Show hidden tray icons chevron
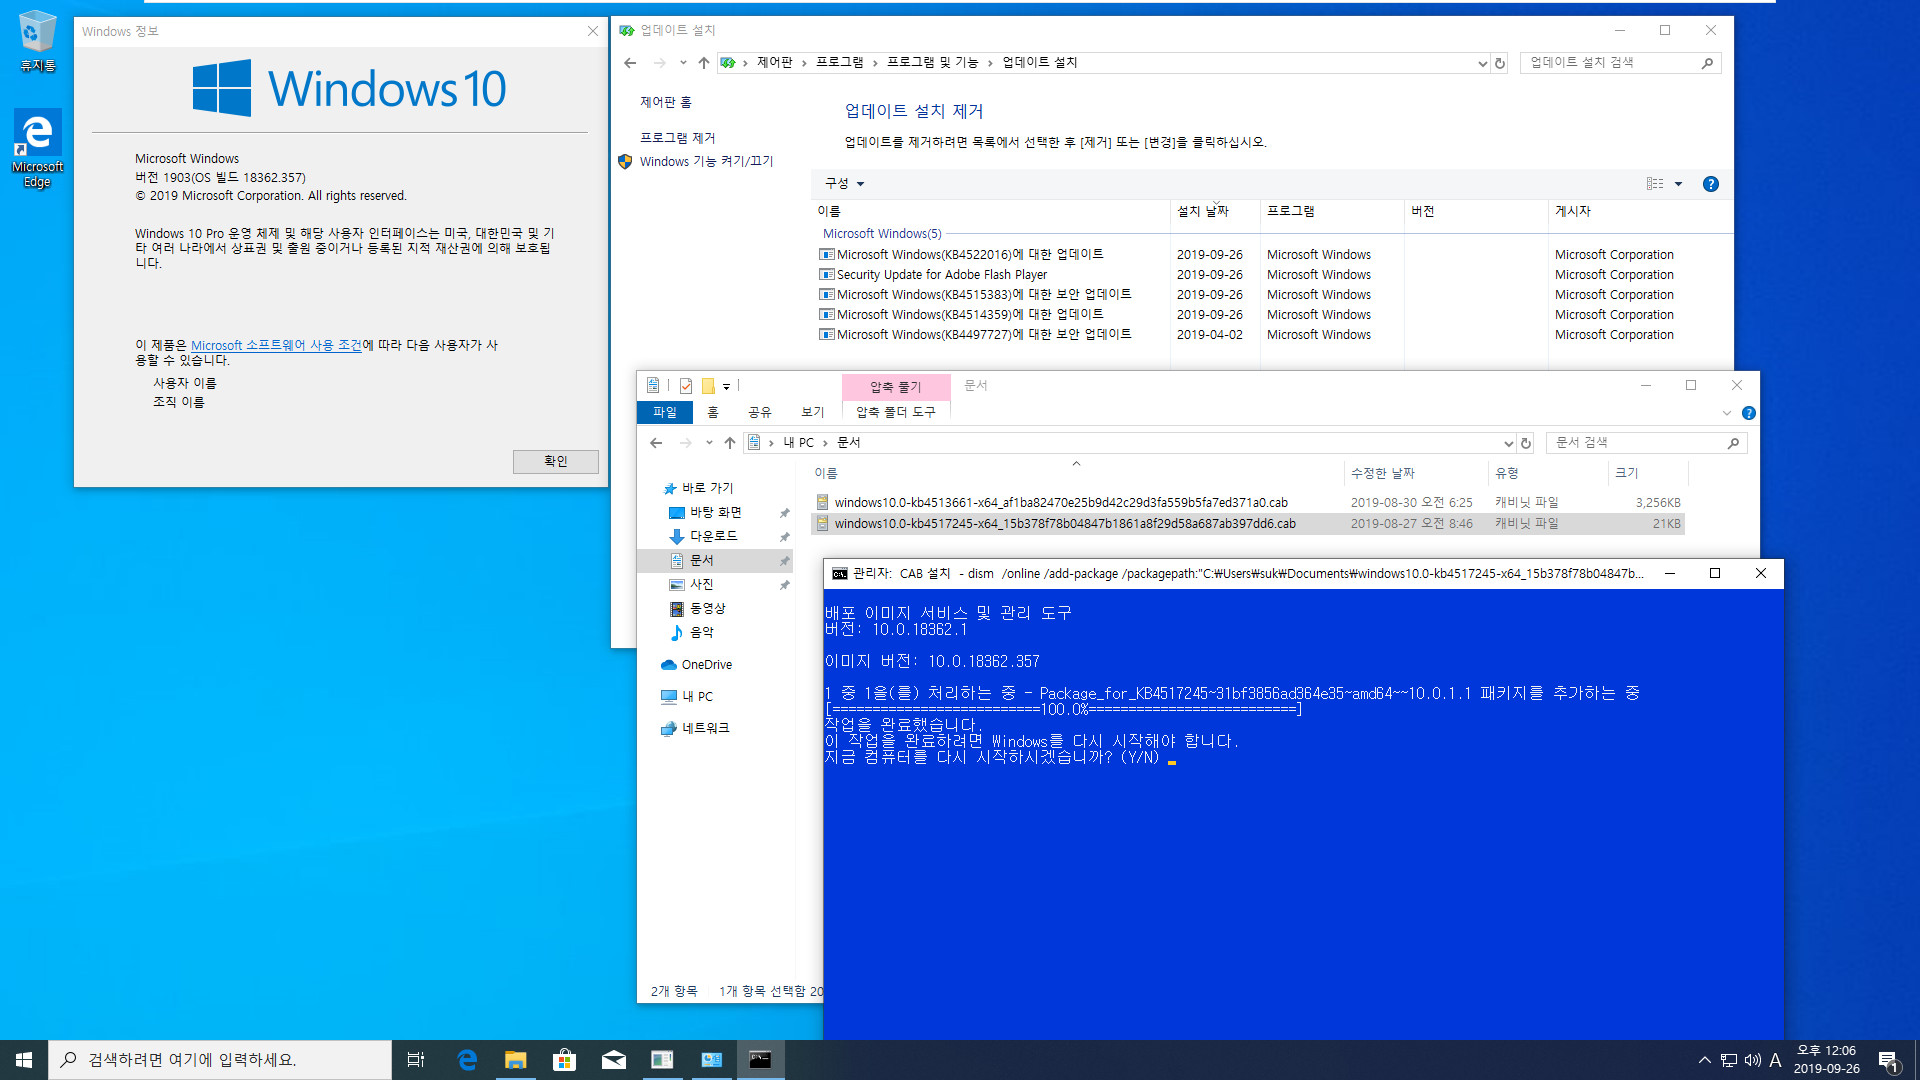This screenshot has height=1080, width=1920. pyautogui.click(x=1705, y=1060)
